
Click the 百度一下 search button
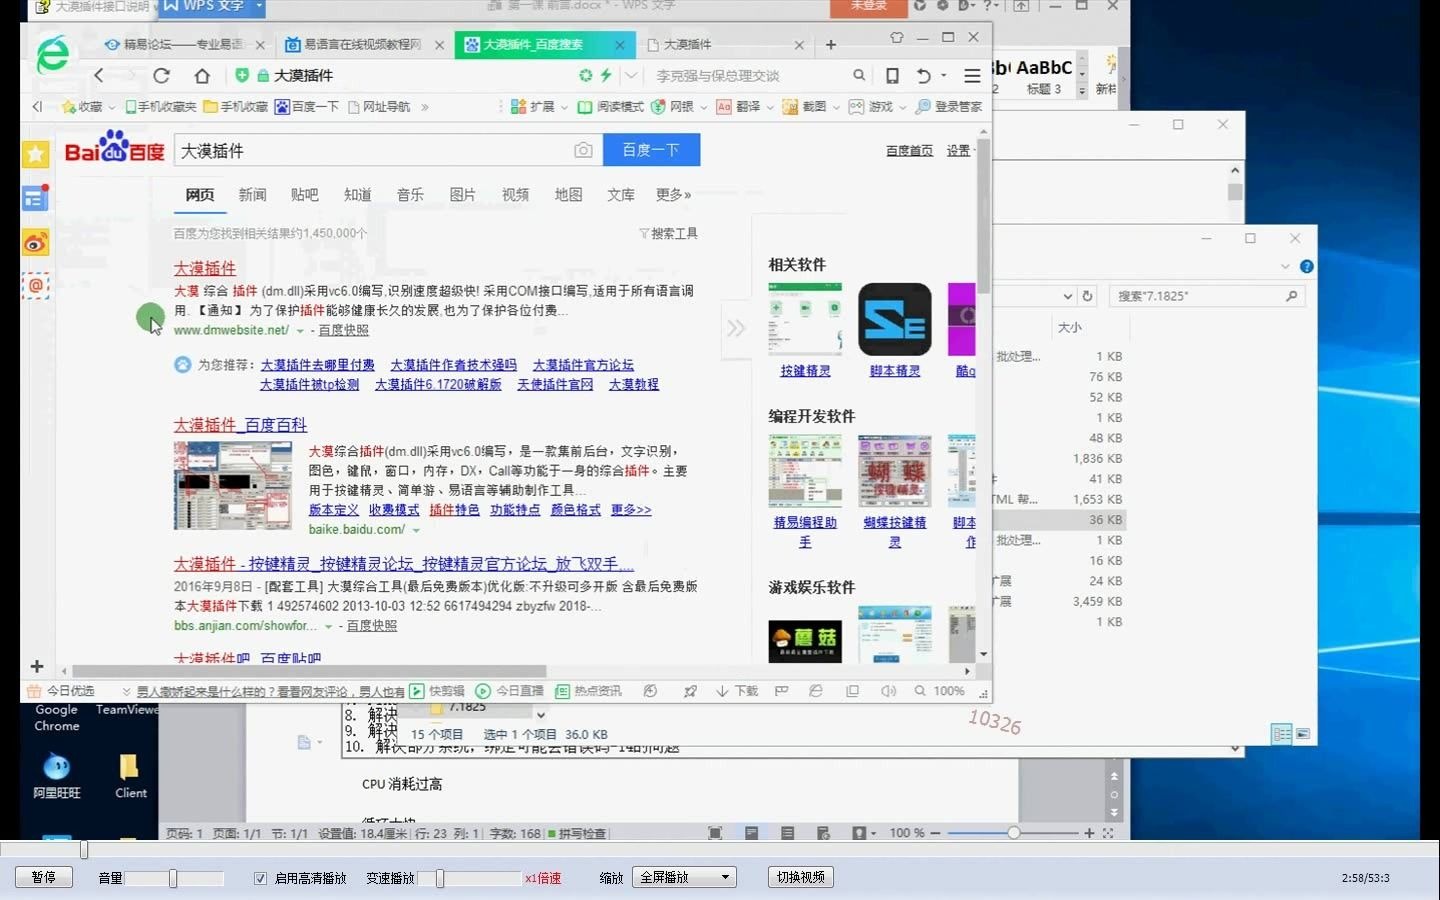click(x=651, y=150)
